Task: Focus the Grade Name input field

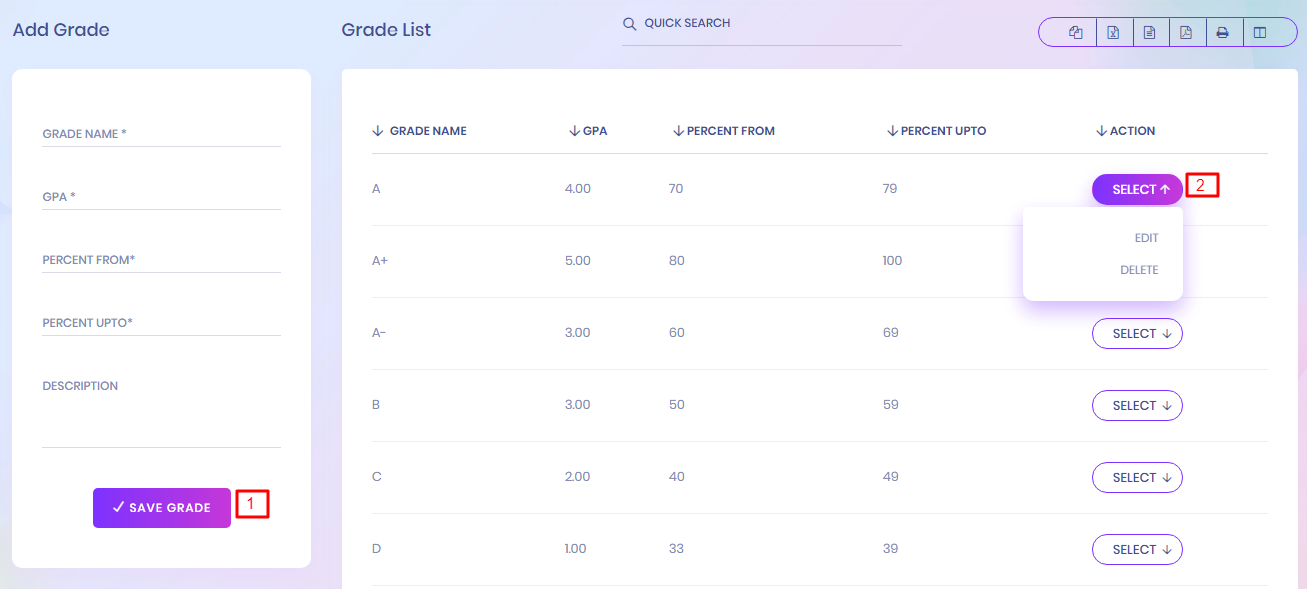Action: point(161,134)
